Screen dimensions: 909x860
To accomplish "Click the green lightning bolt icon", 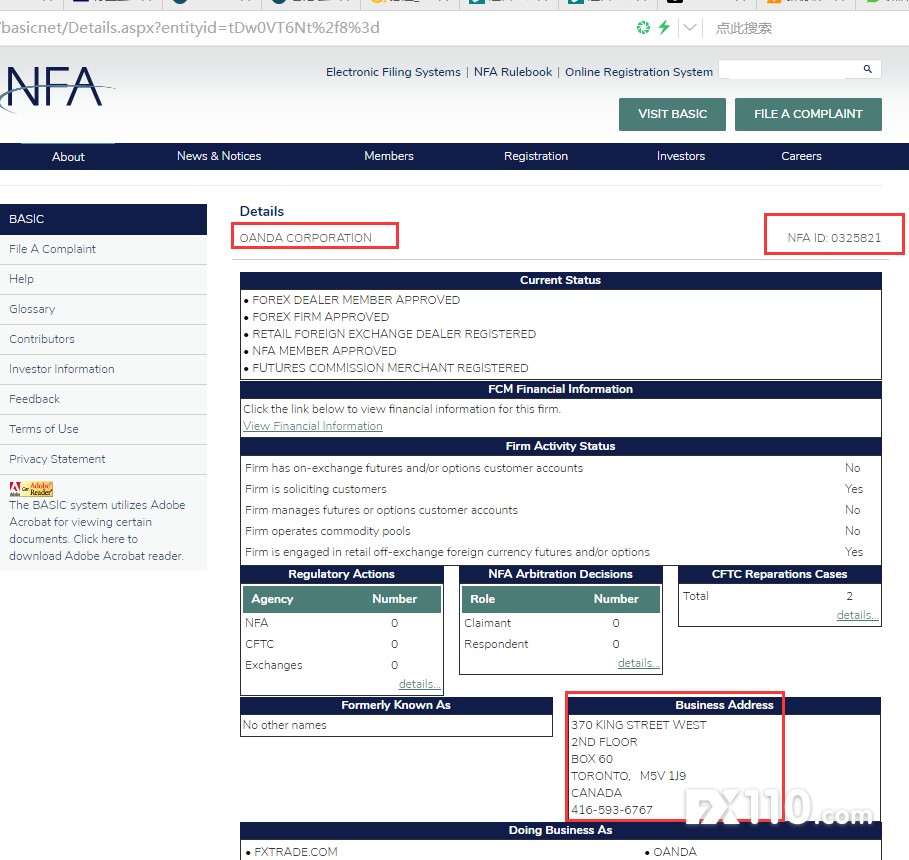I will [x=663, y=28].
